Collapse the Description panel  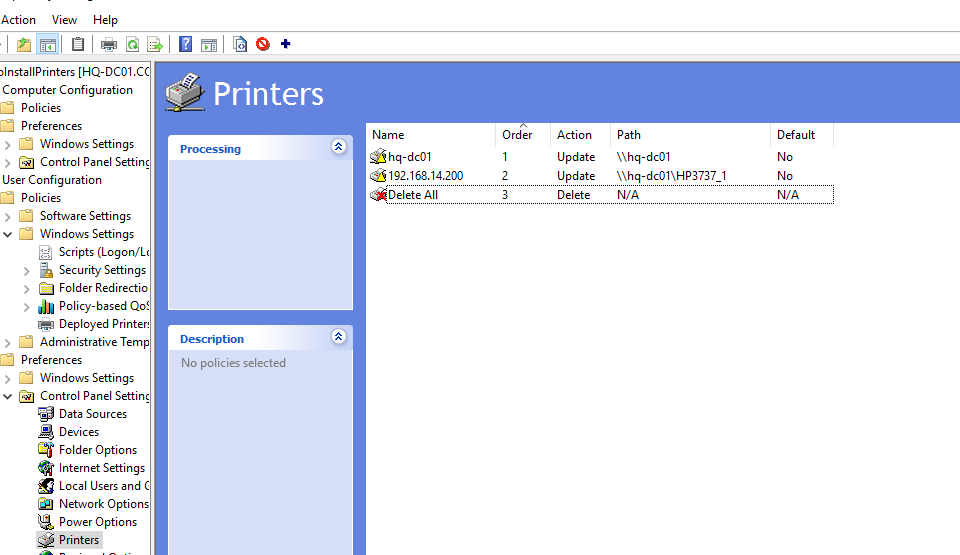338,338
